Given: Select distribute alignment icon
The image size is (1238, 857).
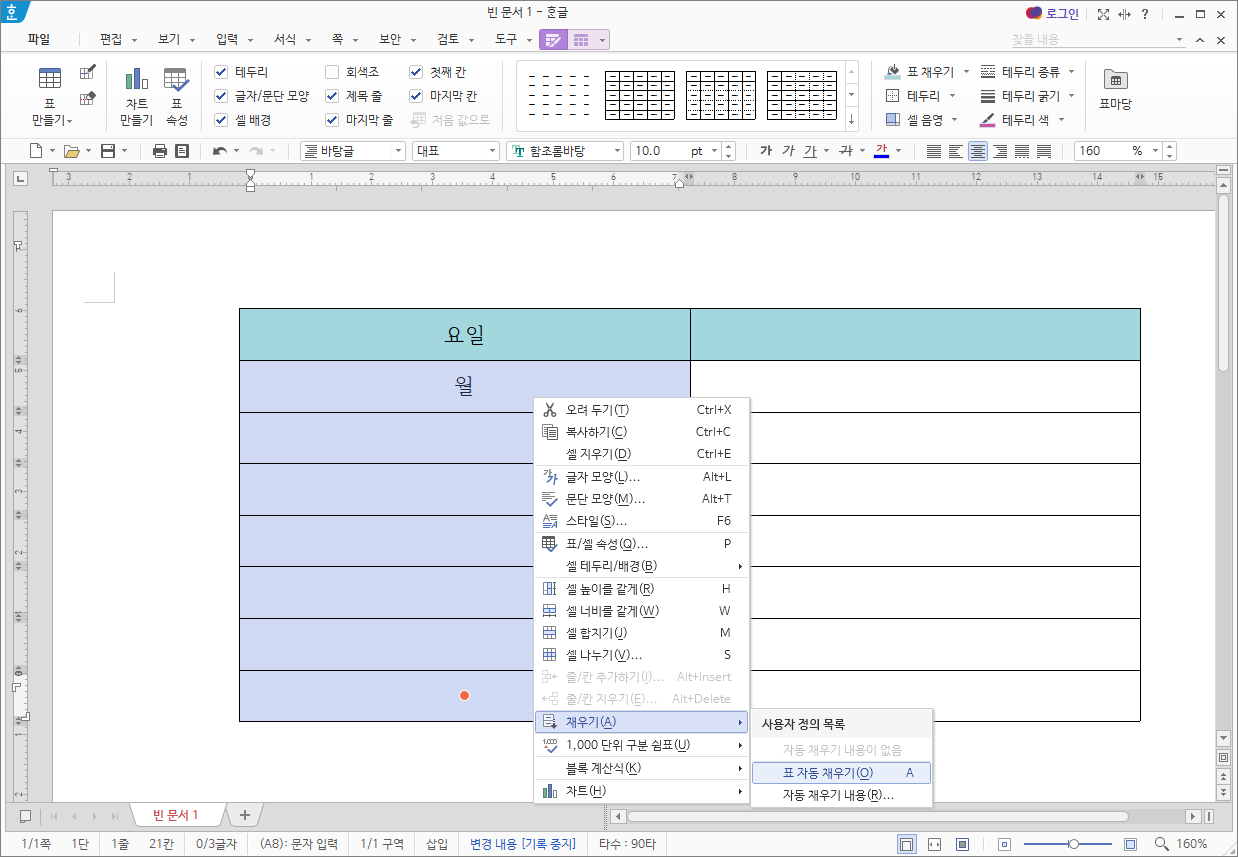Looking at the screenshot, I should pyautogui.click(x=1022, y=151).
